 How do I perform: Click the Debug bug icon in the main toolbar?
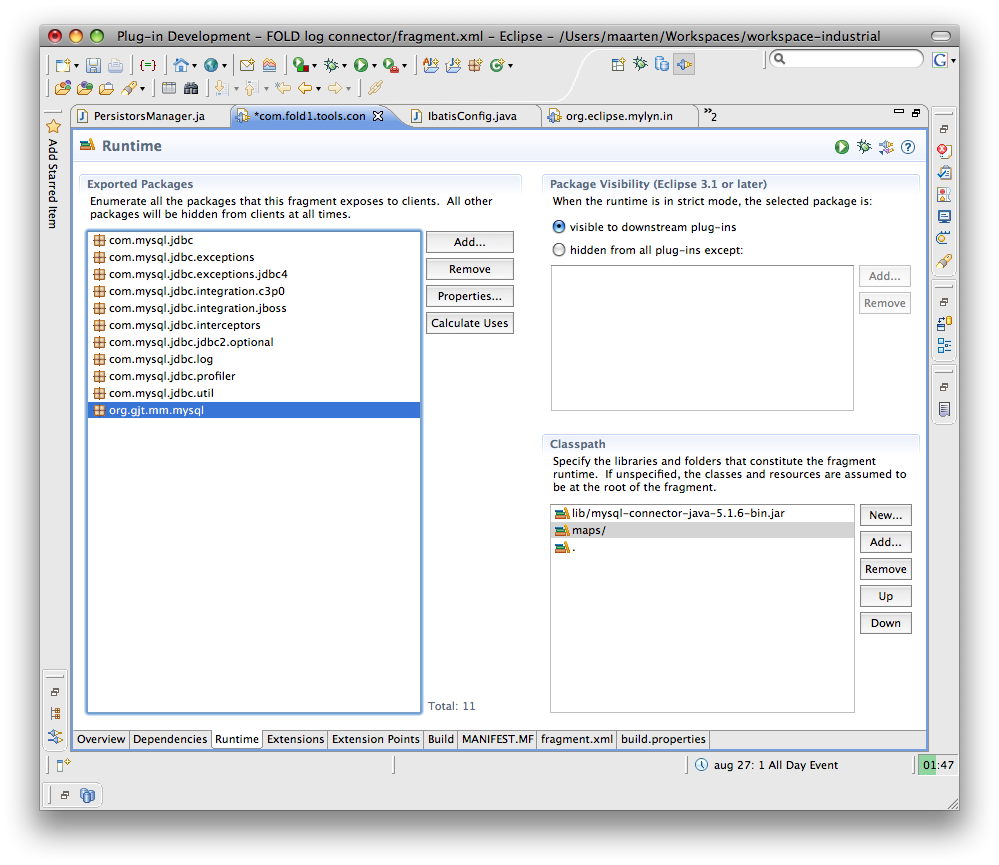(331, 64)
